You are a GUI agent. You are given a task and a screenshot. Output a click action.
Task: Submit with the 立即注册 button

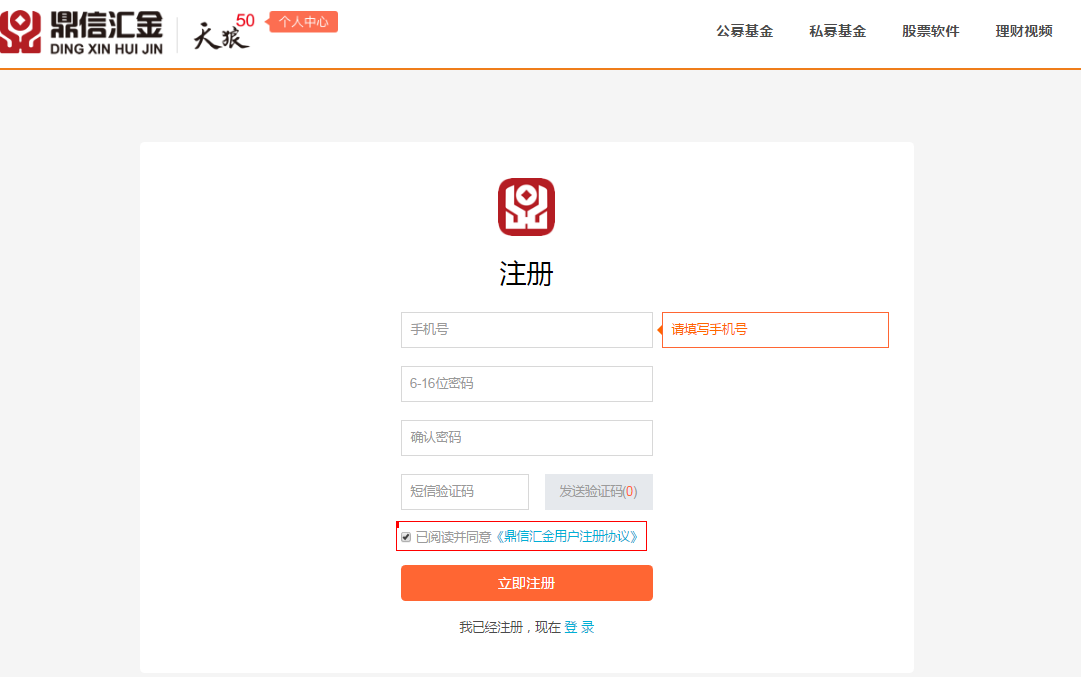527,583
